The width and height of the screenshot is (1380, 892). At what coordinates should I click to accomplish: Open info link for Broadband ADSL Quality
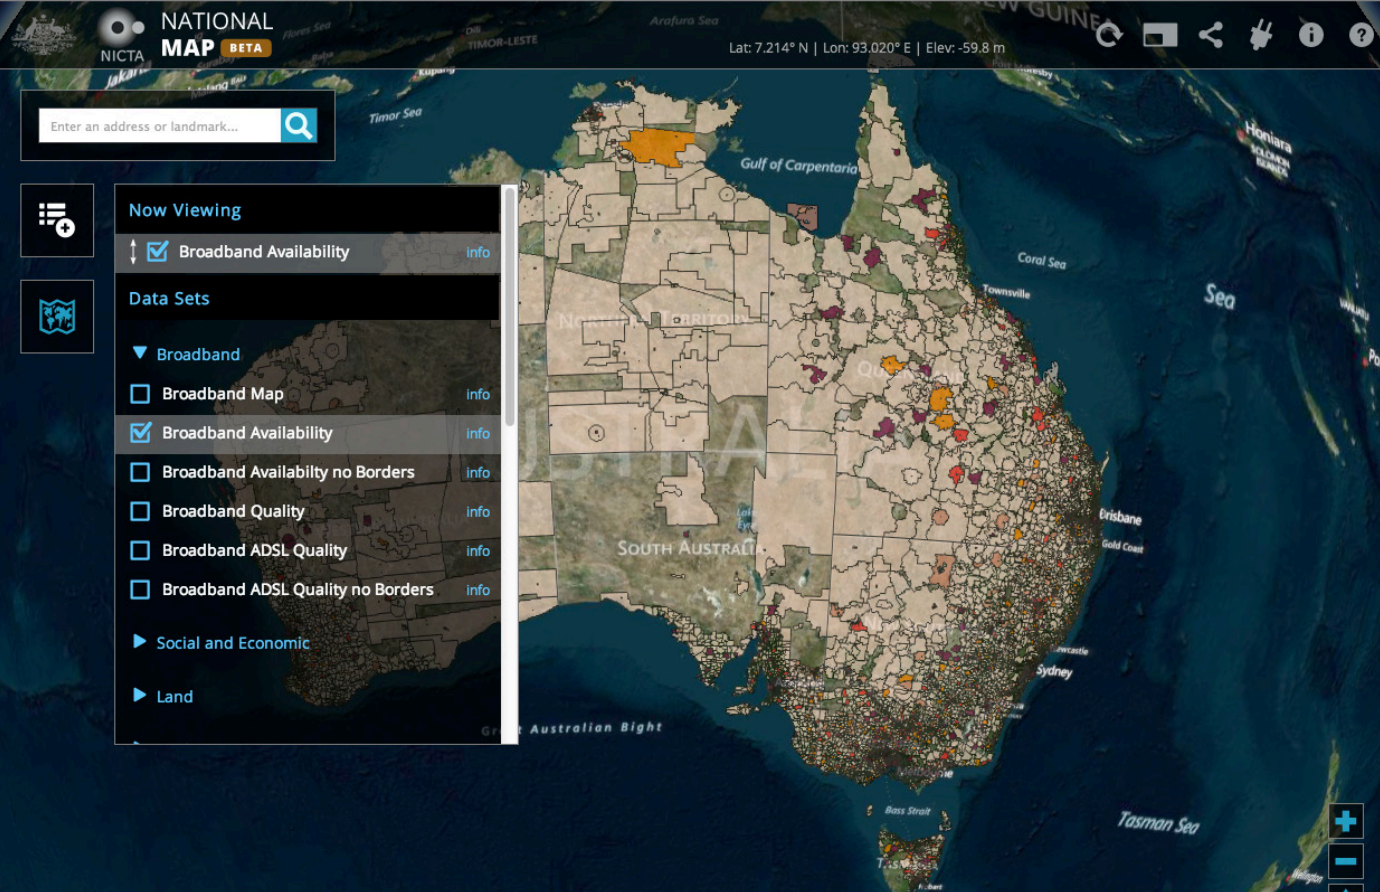pos(478,550)
